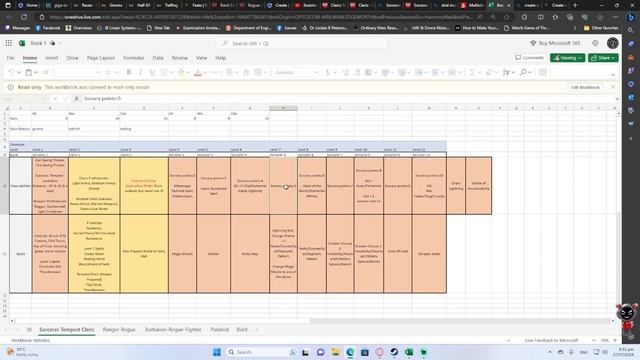
Task: Toggle italic formatting
Action: click(140, 72)
